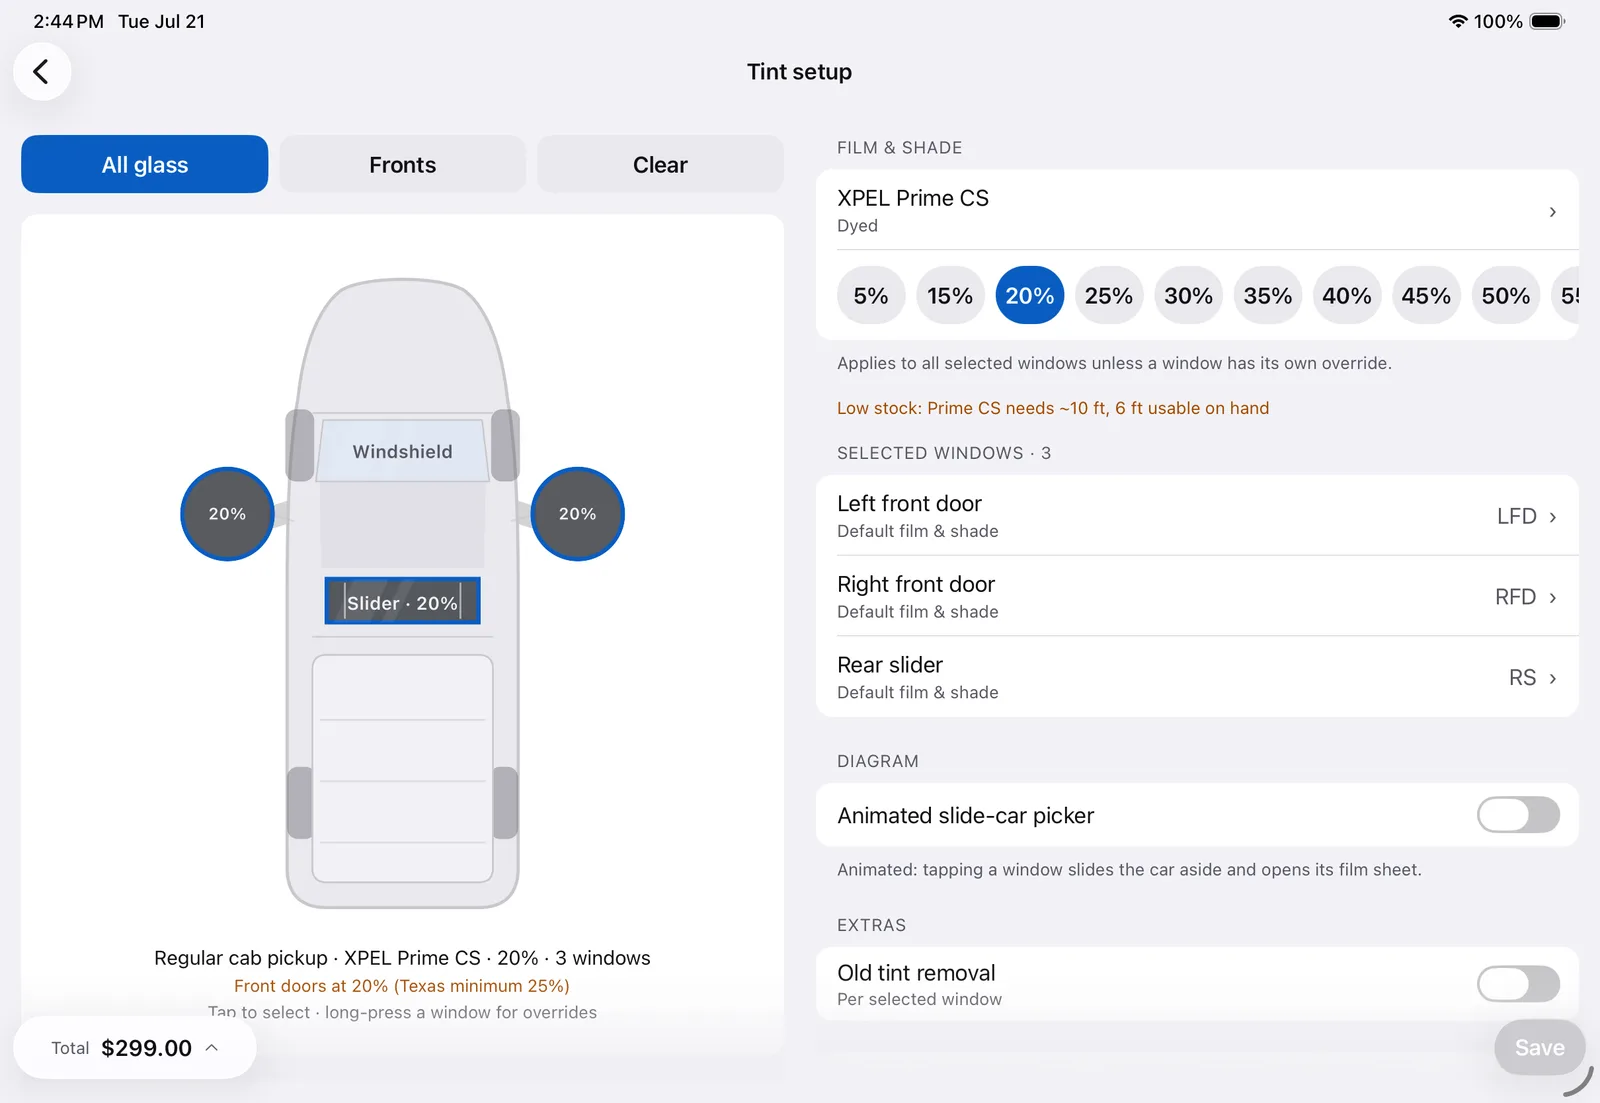This screenshot has height=1103, width=1600.
Task: Select the 40% shade
Action: click(x=1347, y=295)
